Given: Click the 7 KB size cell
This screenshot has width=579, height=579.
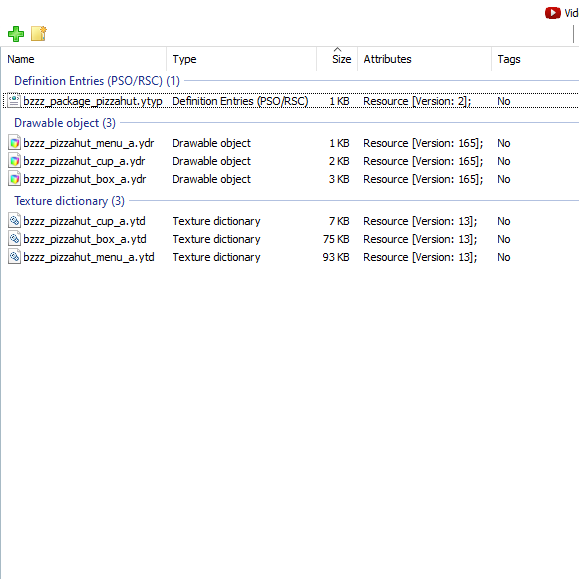Looking at the screenshot, I should tap(339, 221).
